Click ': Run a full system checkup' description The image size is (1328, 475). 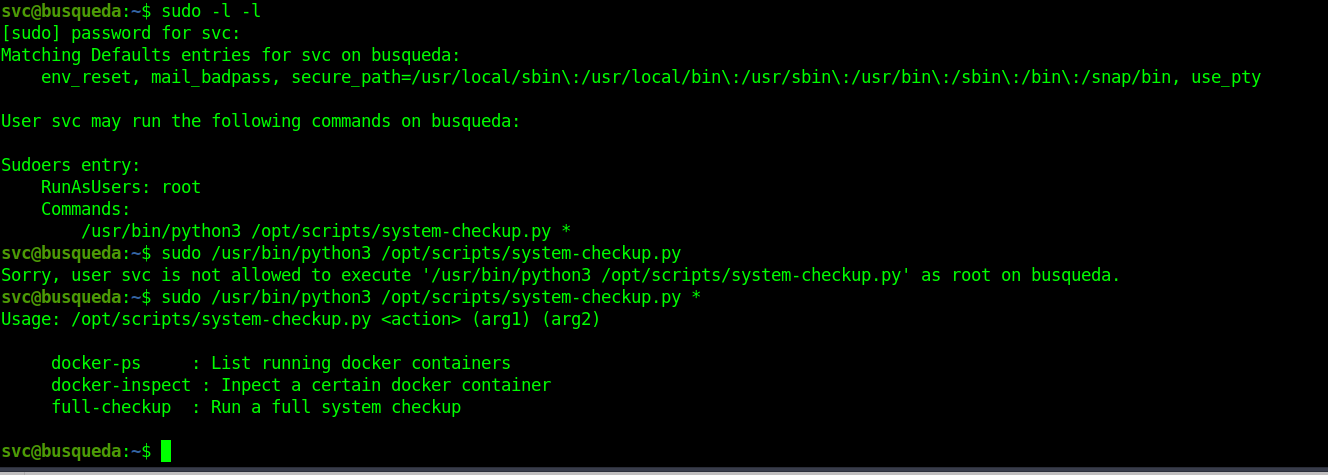tap(326, 407)
